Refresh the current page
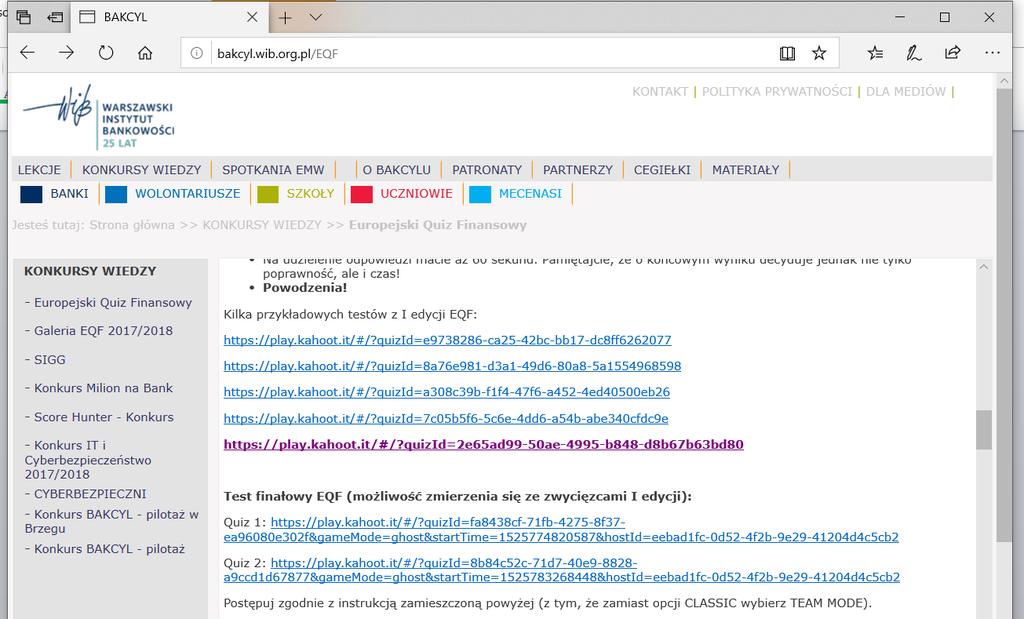The width and height of the screenshot is (1024, 619). click(106, 53)
